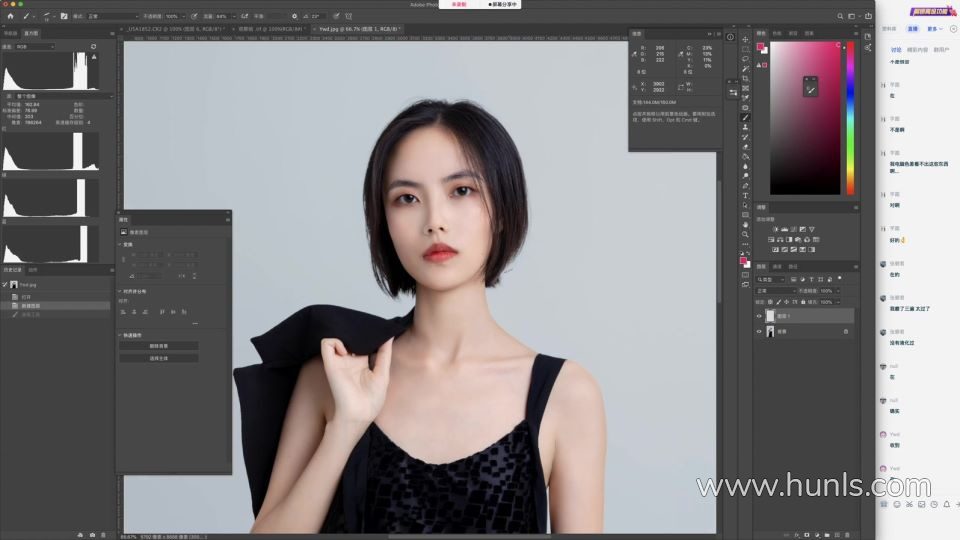
Task: Add a Brightness/Contrast adjustment
Action: [x=775, y=230]
